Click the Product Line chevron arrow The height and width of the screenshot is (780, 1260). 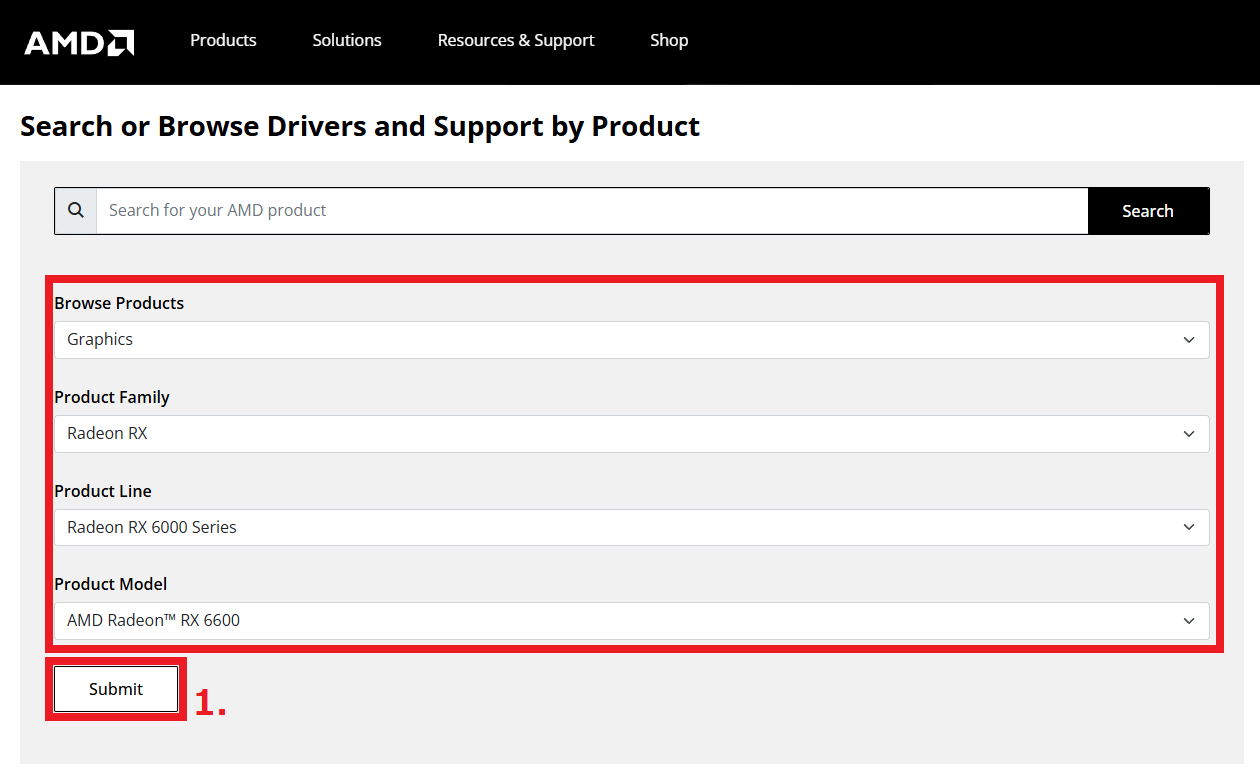click(x=1188, y=527)
